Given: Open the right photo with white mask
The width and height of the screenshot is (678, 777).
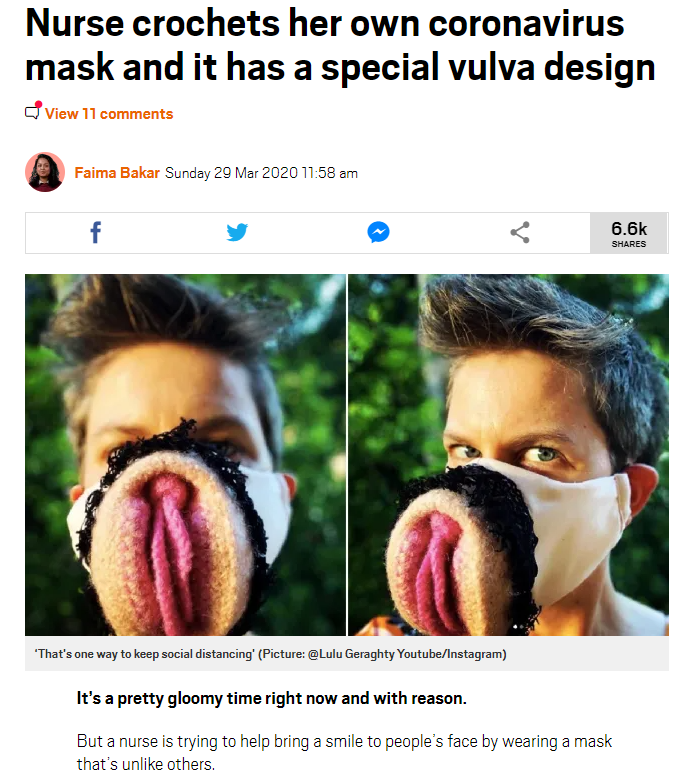Looking at the screenshot, I should click(508, 455).
